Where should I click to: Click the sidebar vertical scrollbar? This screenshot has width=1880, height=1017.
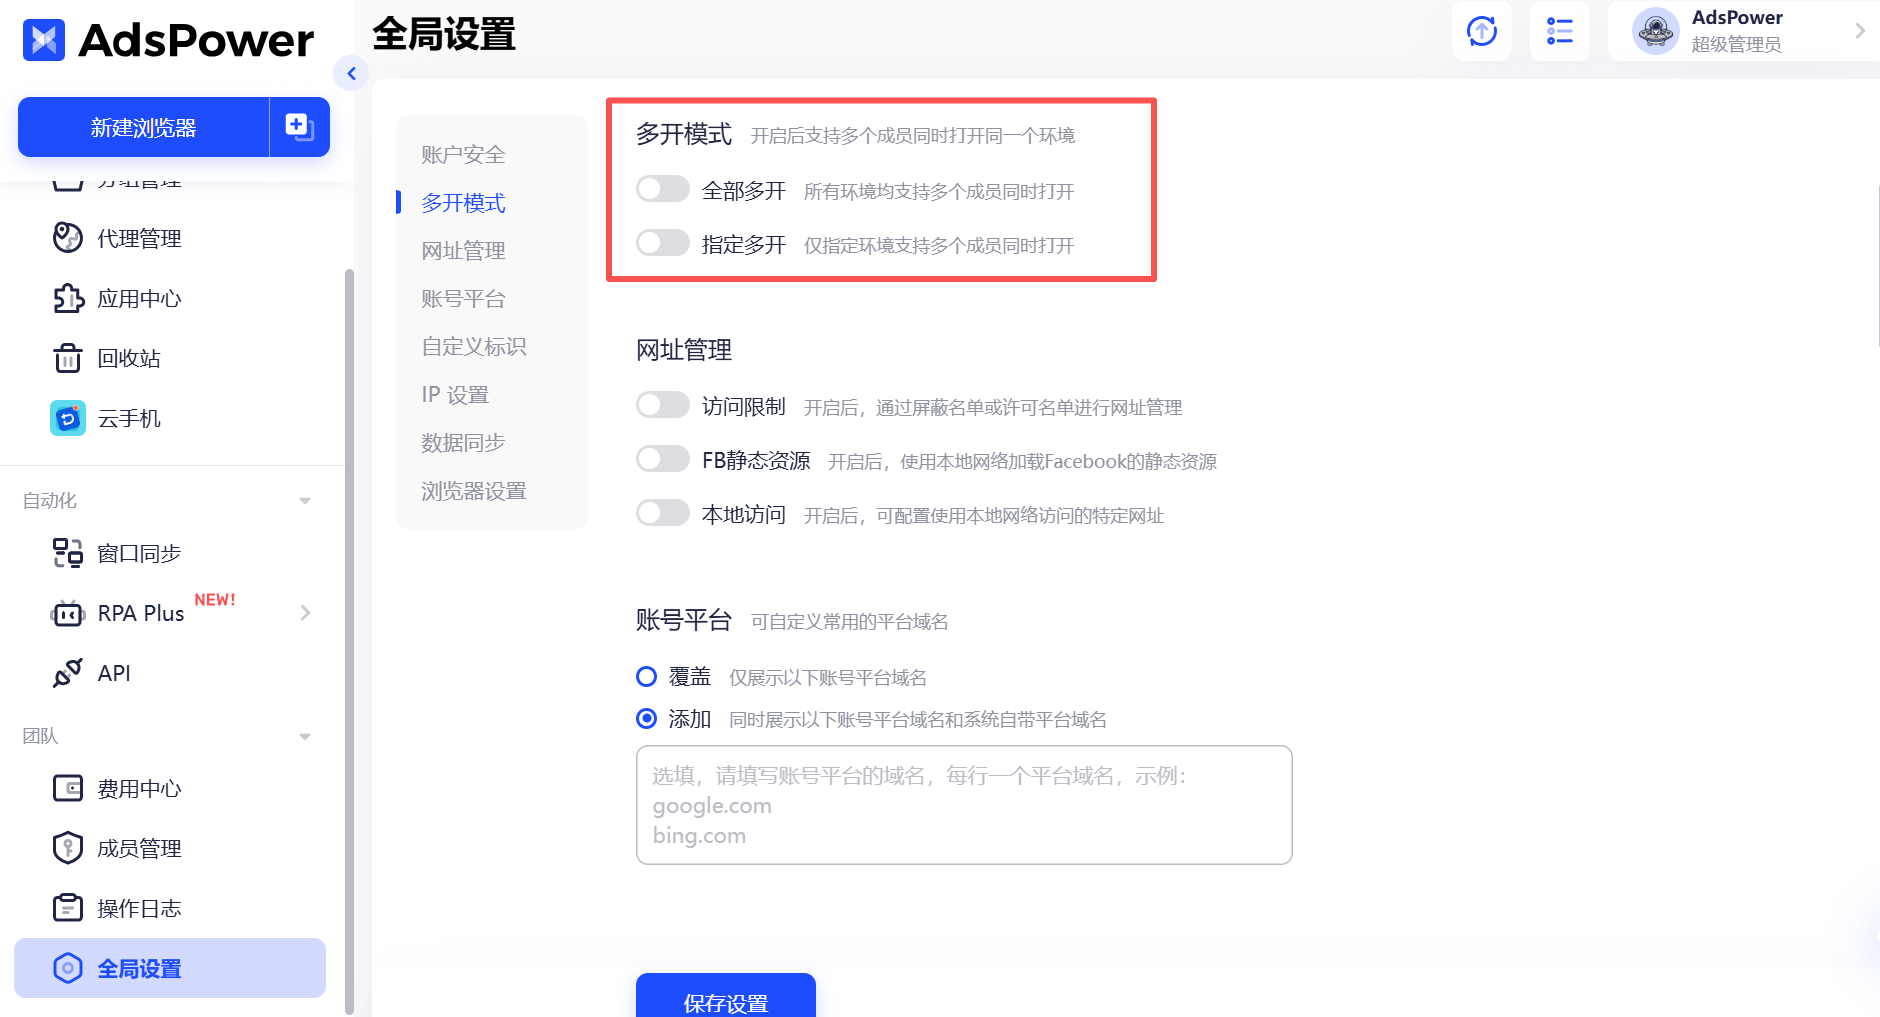coord(349,640)
